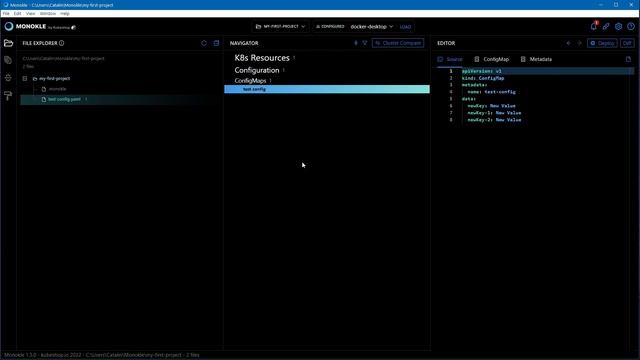Click editor line 'newKey: New Value'
640x360 pixels.
tap(491, 106)
